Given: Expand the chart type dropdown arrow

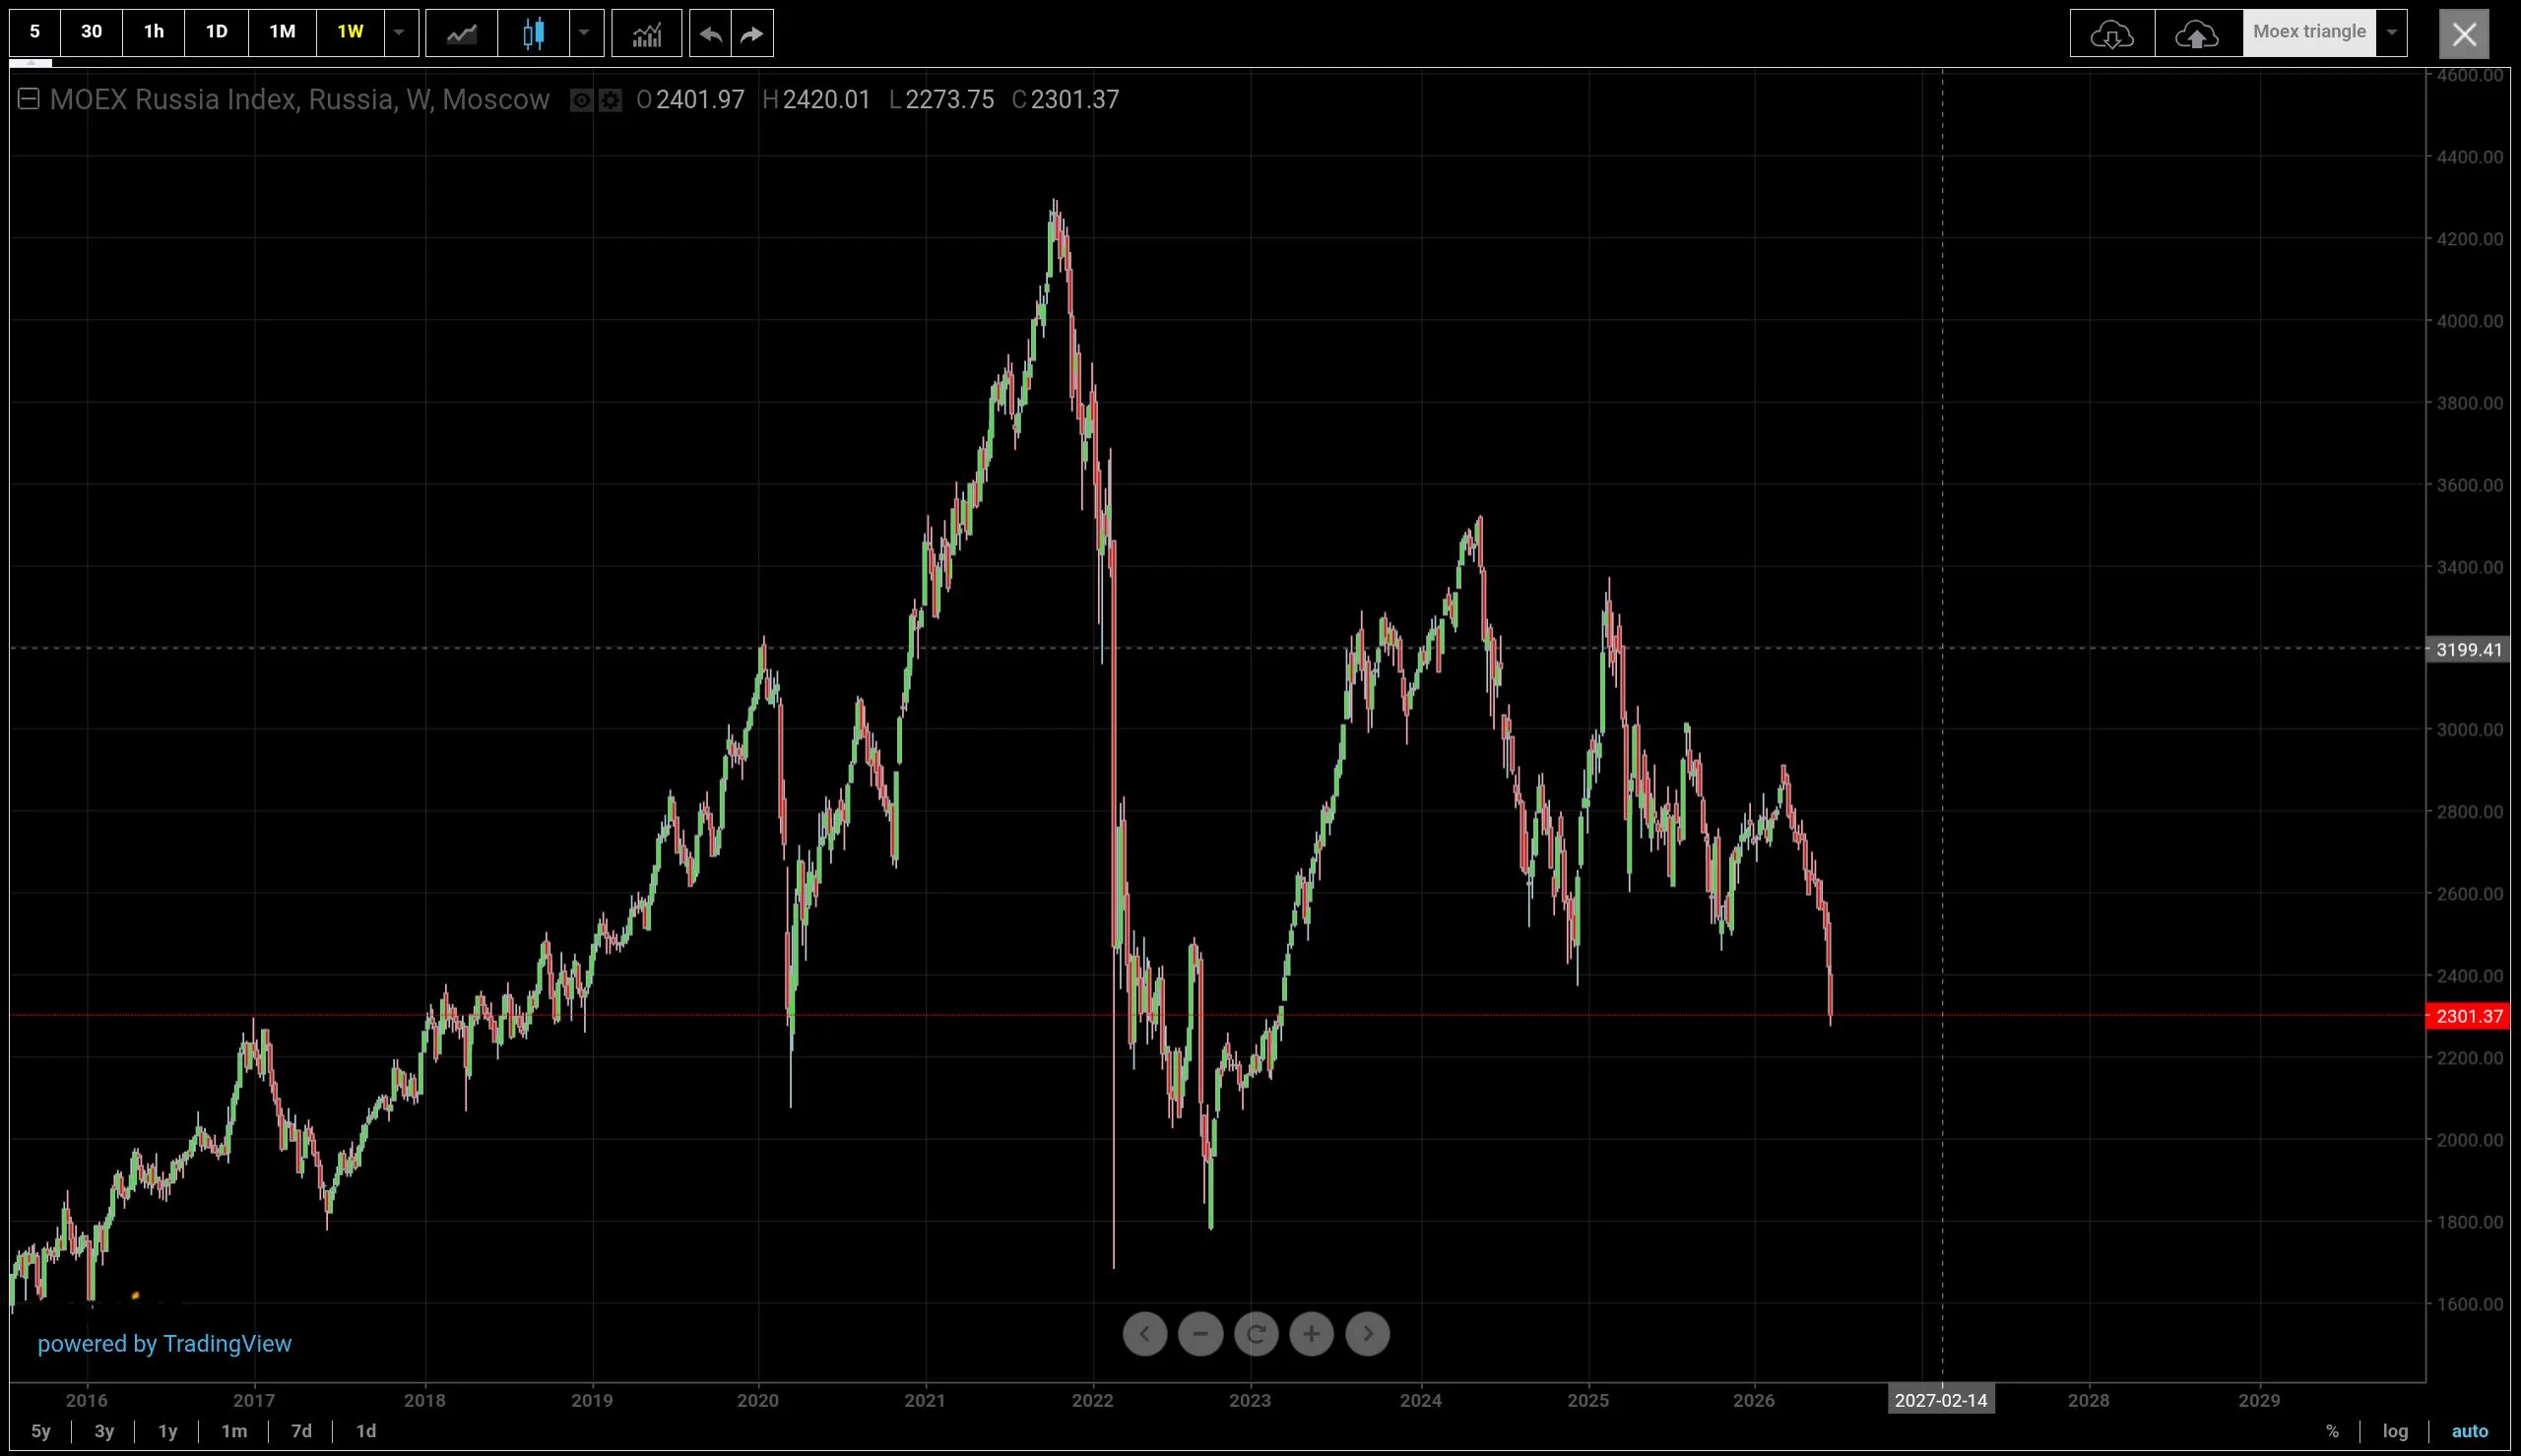Looking at the screenshot, I should tap(584, 33).
